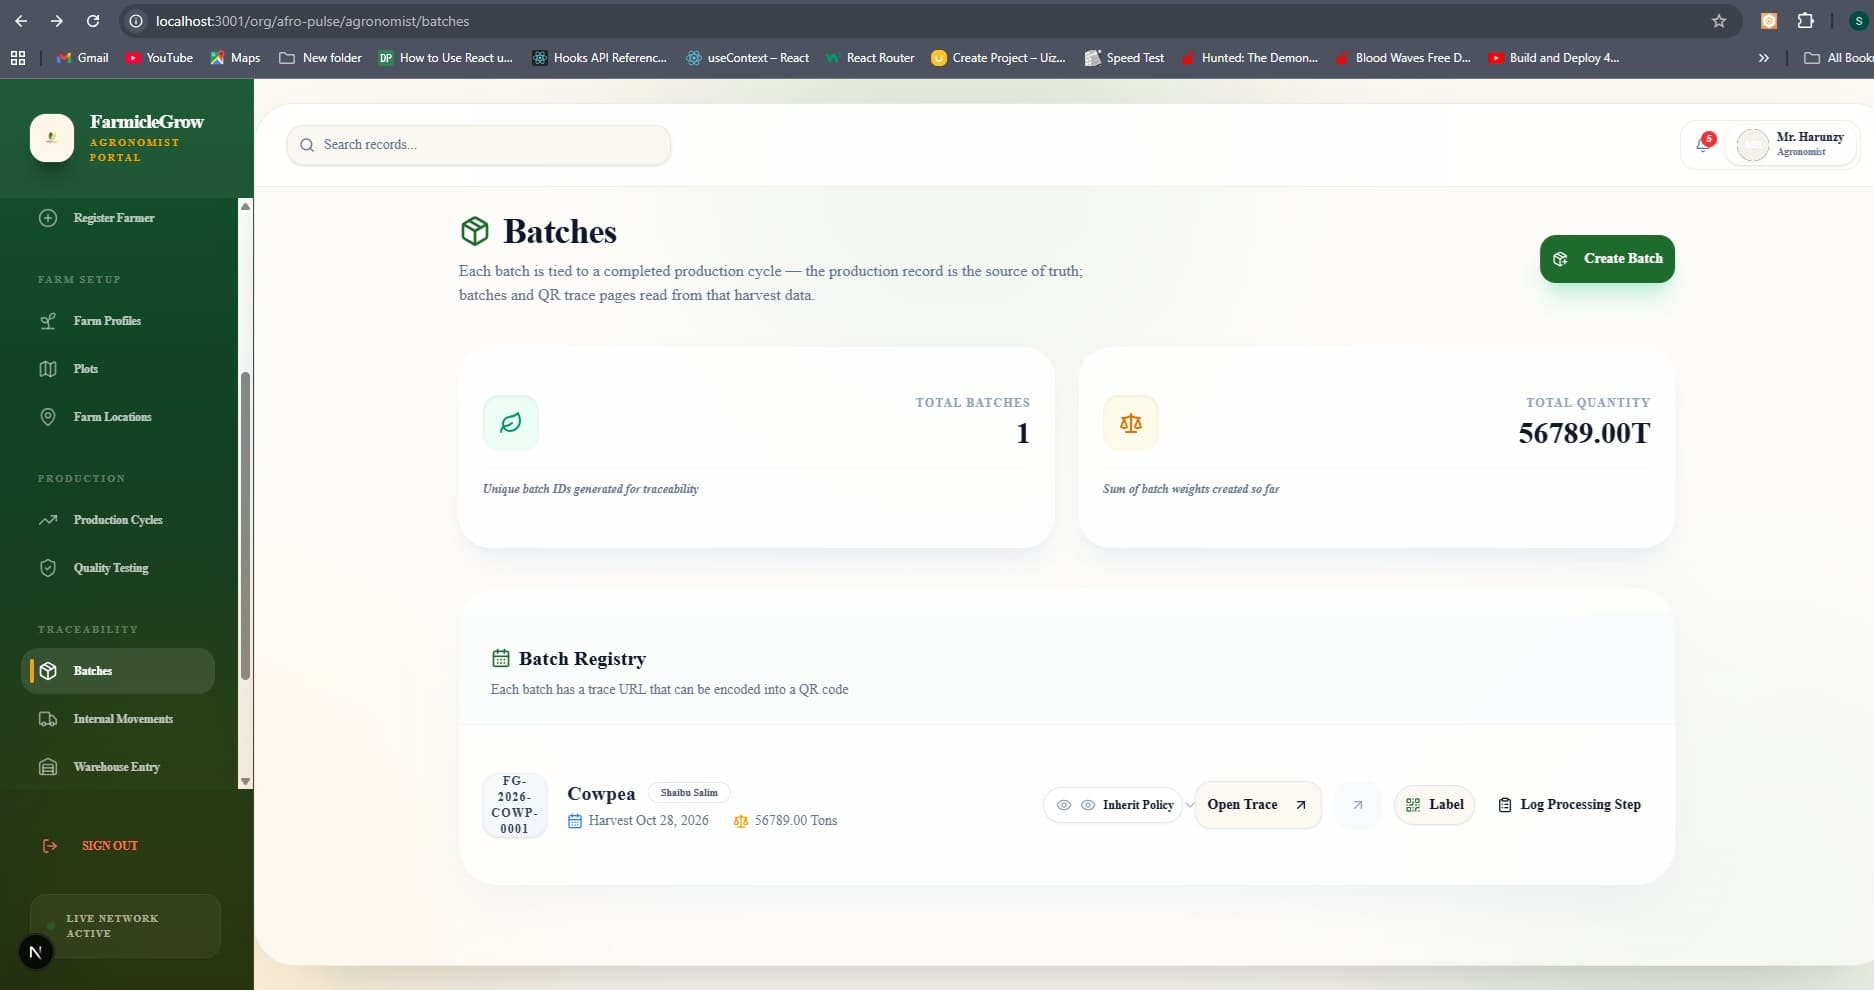Open the browser extensions puzzle icon
The width and height of the screenshot is (1874, 990).
[x=1806, y=21]
